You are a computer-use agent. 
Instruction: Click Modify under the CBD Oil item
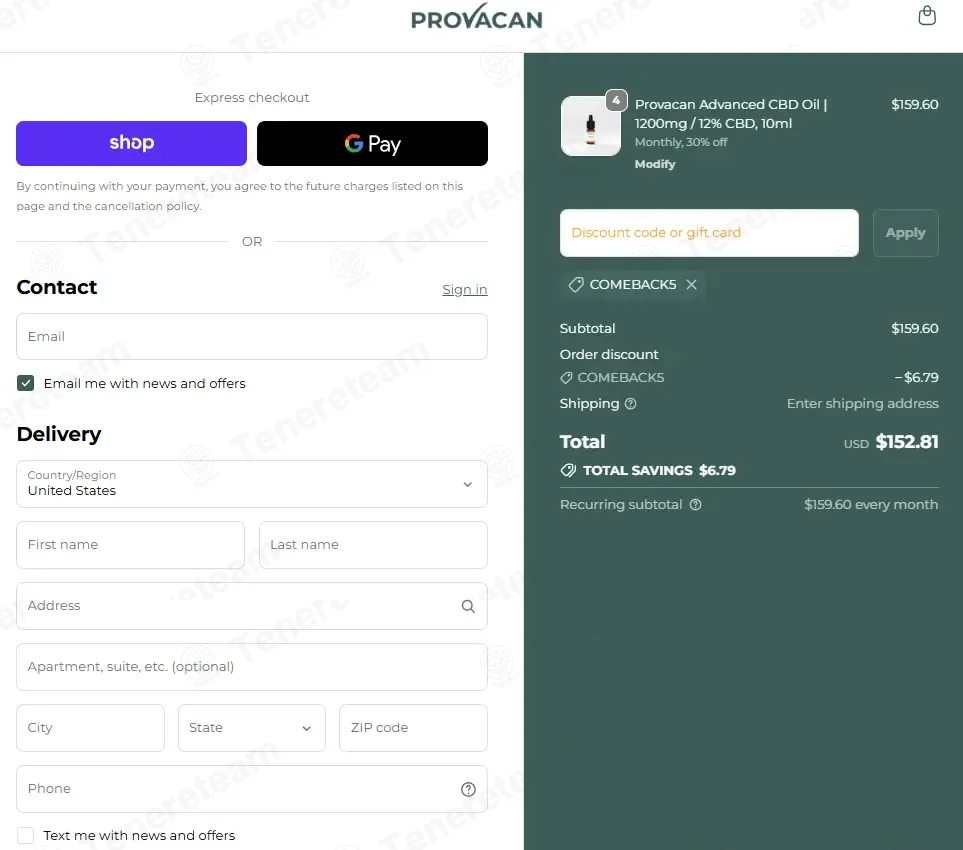pos(655,164)
